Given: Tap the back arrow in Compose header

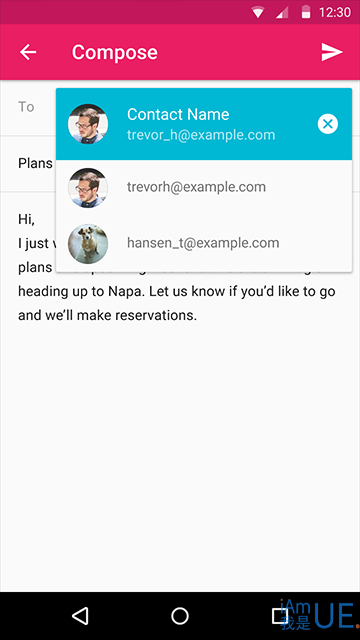Looking at the screenshot, I should pyautogui.click(x=28, y=52).
